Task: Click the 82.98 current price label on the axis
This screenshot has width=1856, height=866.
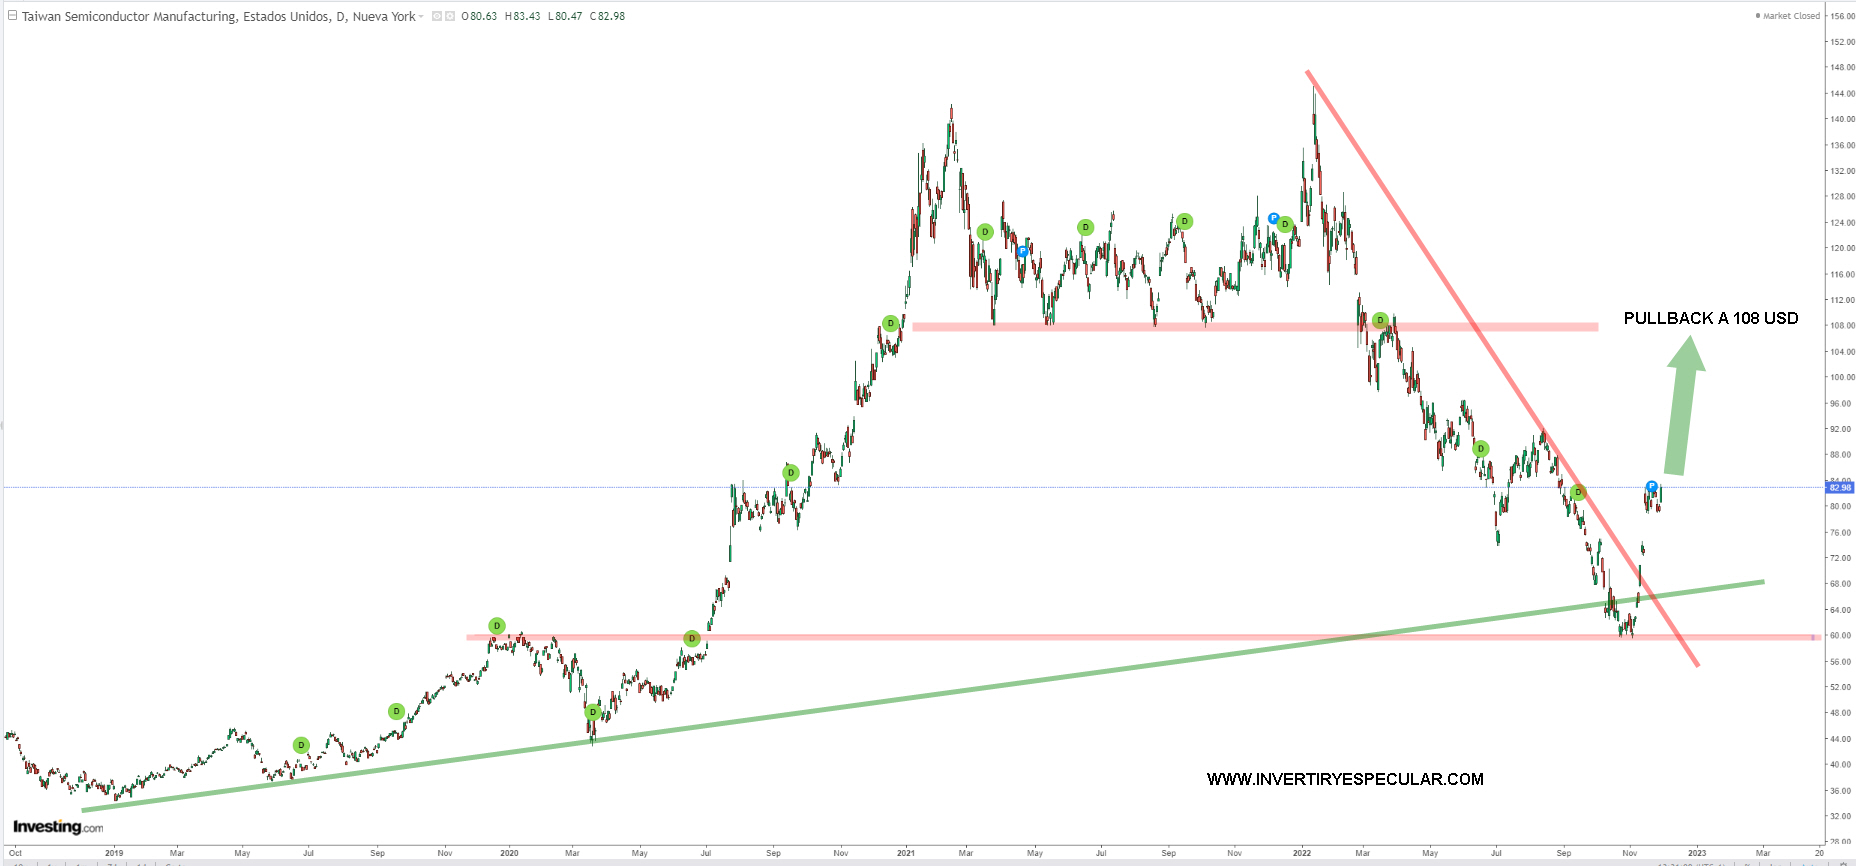Action: coord(1840,487)
